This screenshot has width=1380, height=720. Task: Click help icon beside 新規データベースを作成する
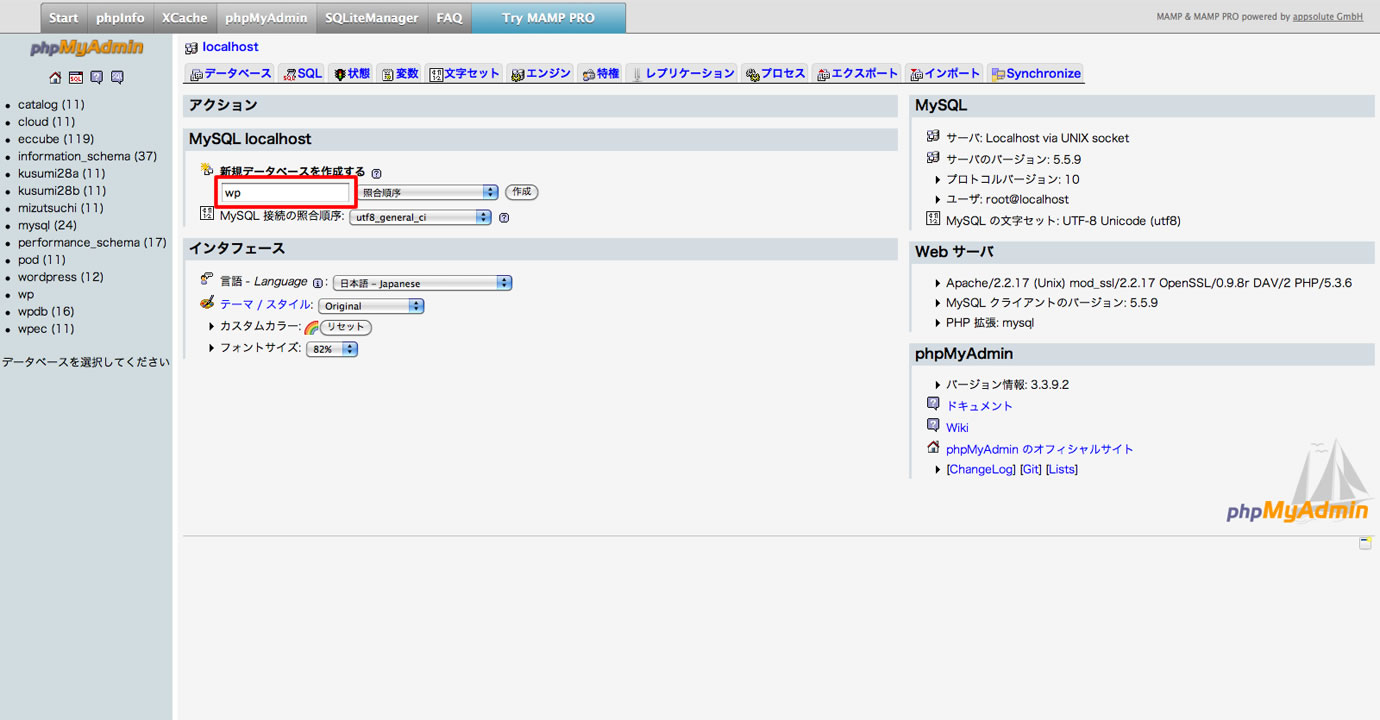tap(377, 173)
